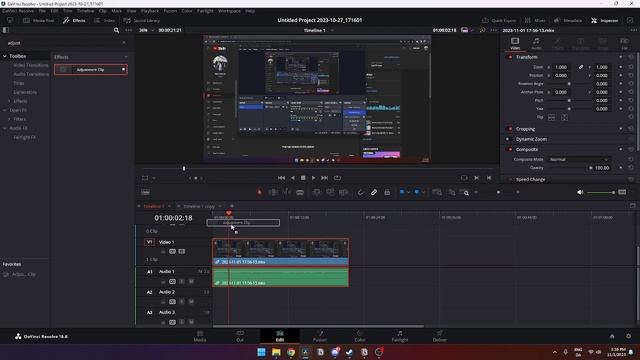This screenshot has height=360, width=640.
Task: Open the Windows Start menu
Action: coord(261,352)
